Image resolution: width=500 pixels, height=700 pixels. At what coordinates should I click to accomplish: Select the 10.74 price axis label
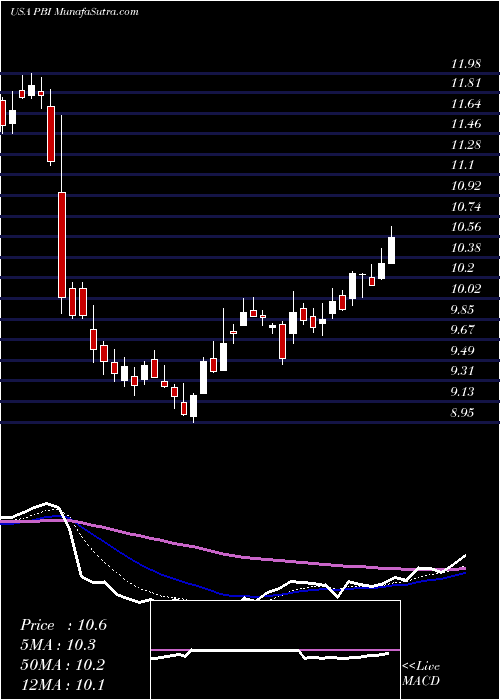465,207
